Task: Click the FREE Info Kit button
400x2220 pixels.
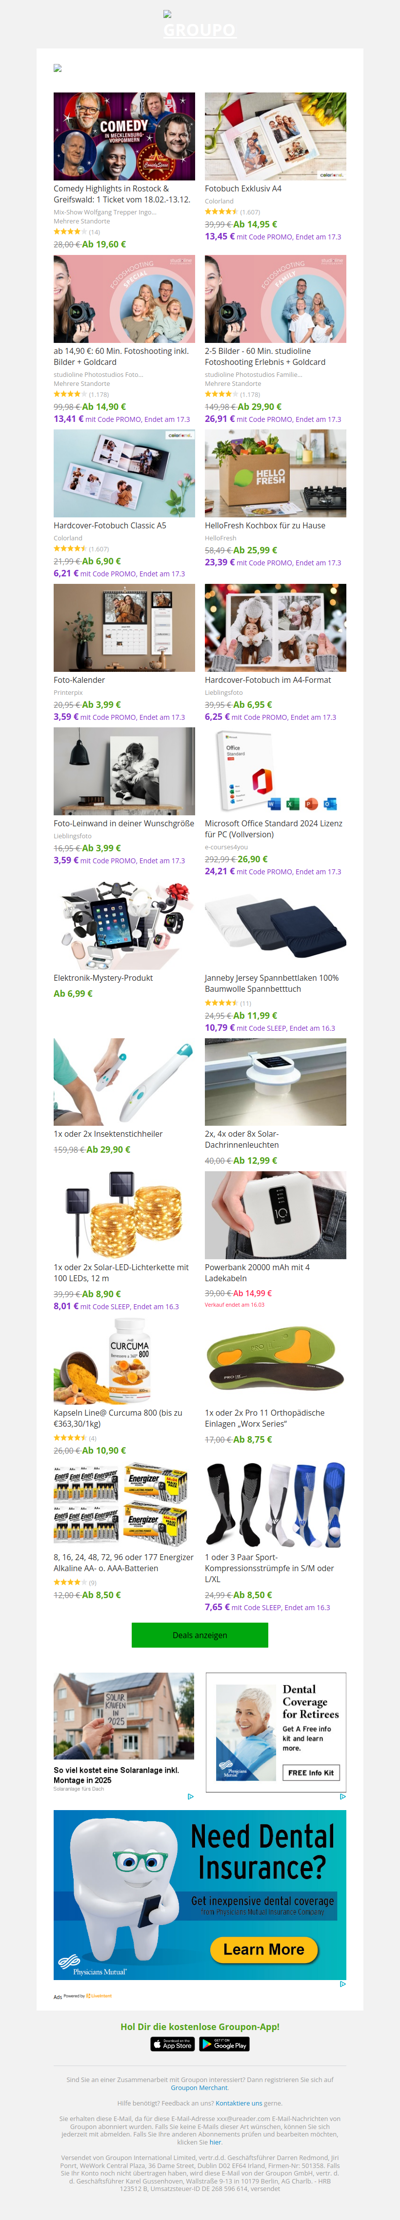Action: [x=311, y=1773]
